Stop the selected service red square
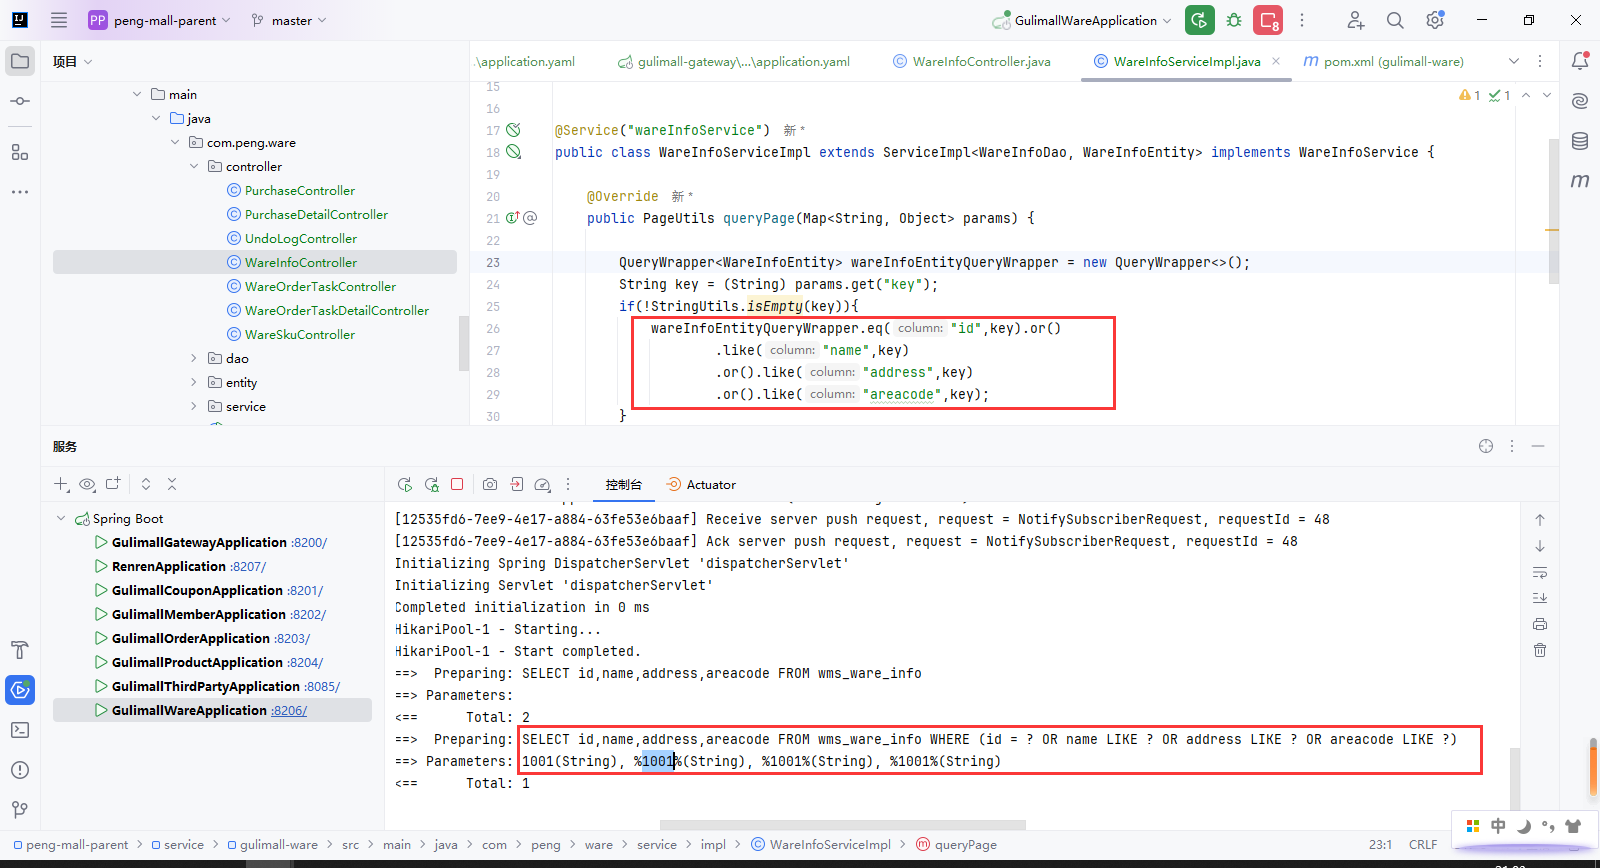This screenshot has width=1600, height=868. point(457,484)
